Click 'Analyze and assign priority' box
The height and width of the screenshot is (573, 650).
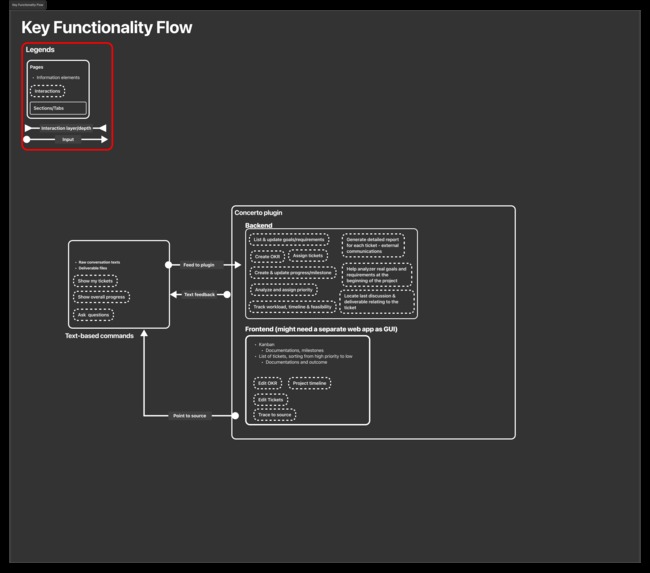(x=284, y=290)
